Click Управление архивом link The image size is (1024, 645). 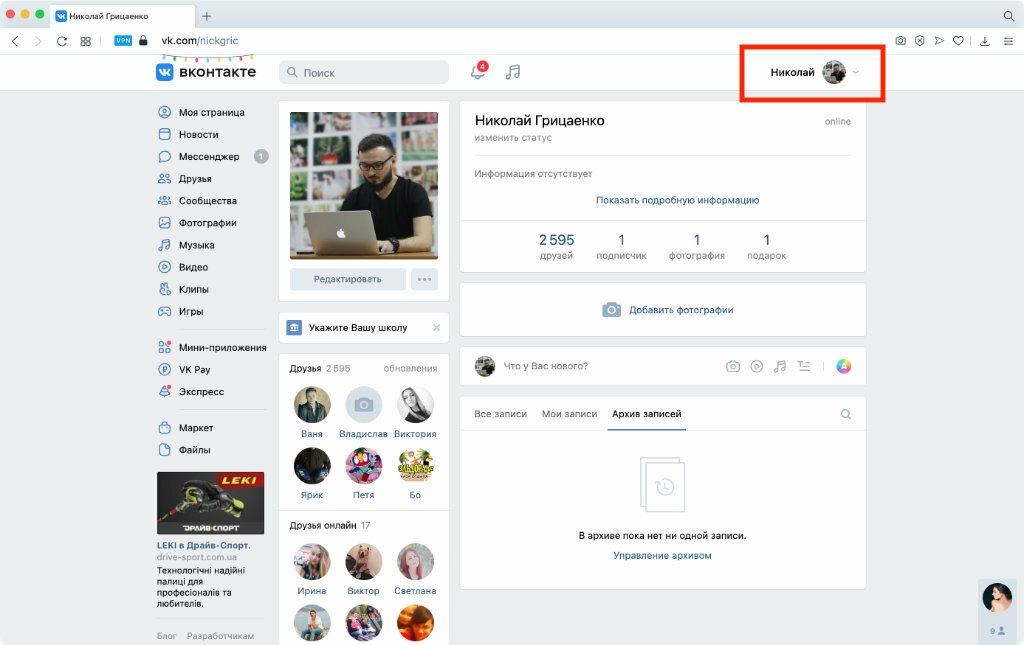[662, 556]
